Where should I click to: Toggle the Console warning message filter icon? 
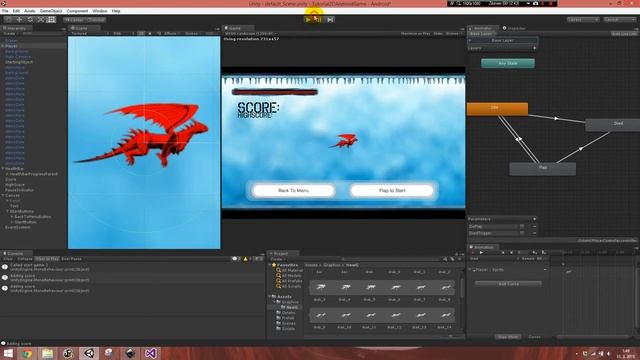click(x=247, y=259)
